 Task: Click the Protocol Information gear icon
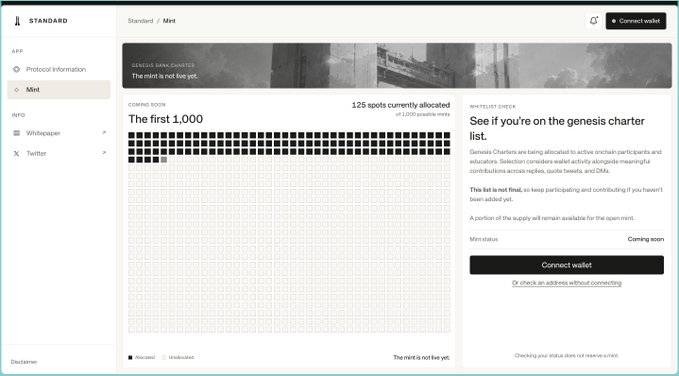coord(16,69)
